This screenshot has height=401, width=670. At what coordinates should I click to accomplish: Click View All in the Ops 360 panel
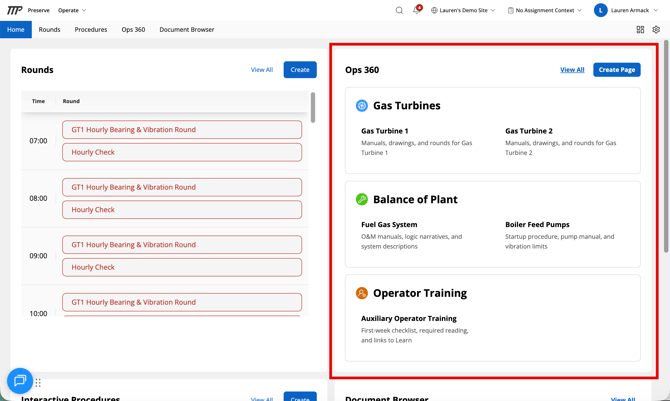point(572,70)
